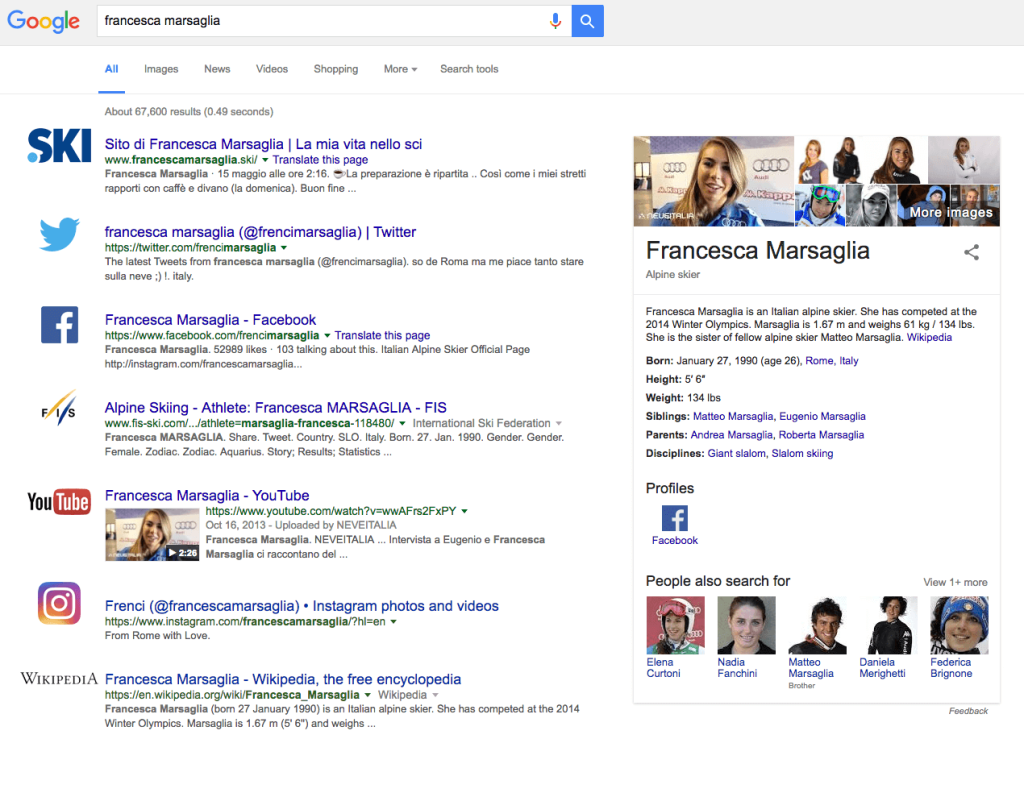
Task: Open the FIS Alpine Skiing athlete result
Action: tap(276, 408)
